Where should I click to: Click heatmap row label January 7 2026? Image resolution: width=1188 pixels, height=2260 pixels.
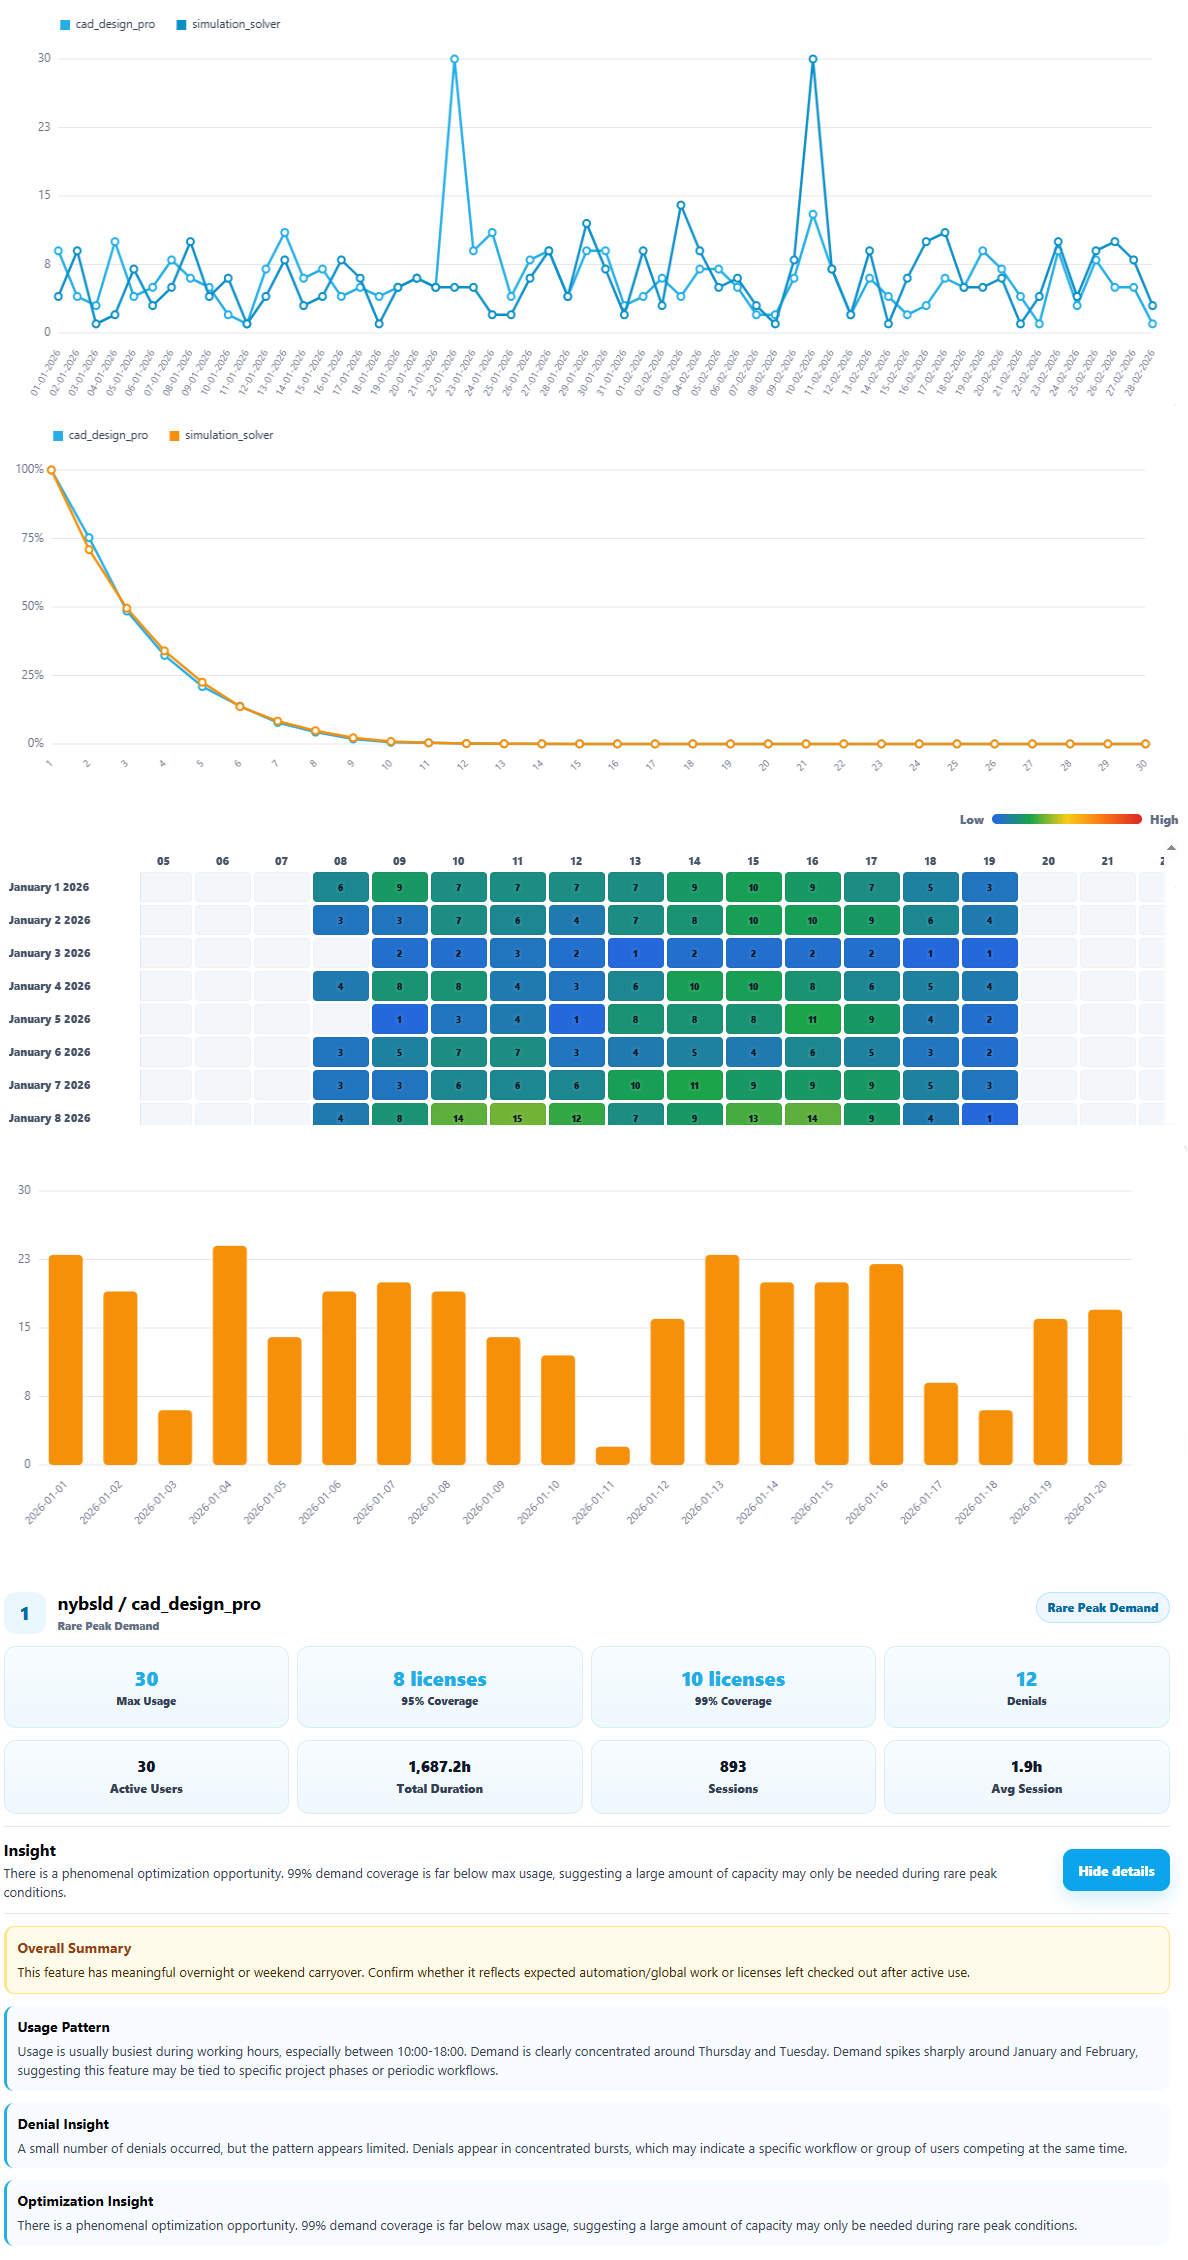tap(49, 1085)
